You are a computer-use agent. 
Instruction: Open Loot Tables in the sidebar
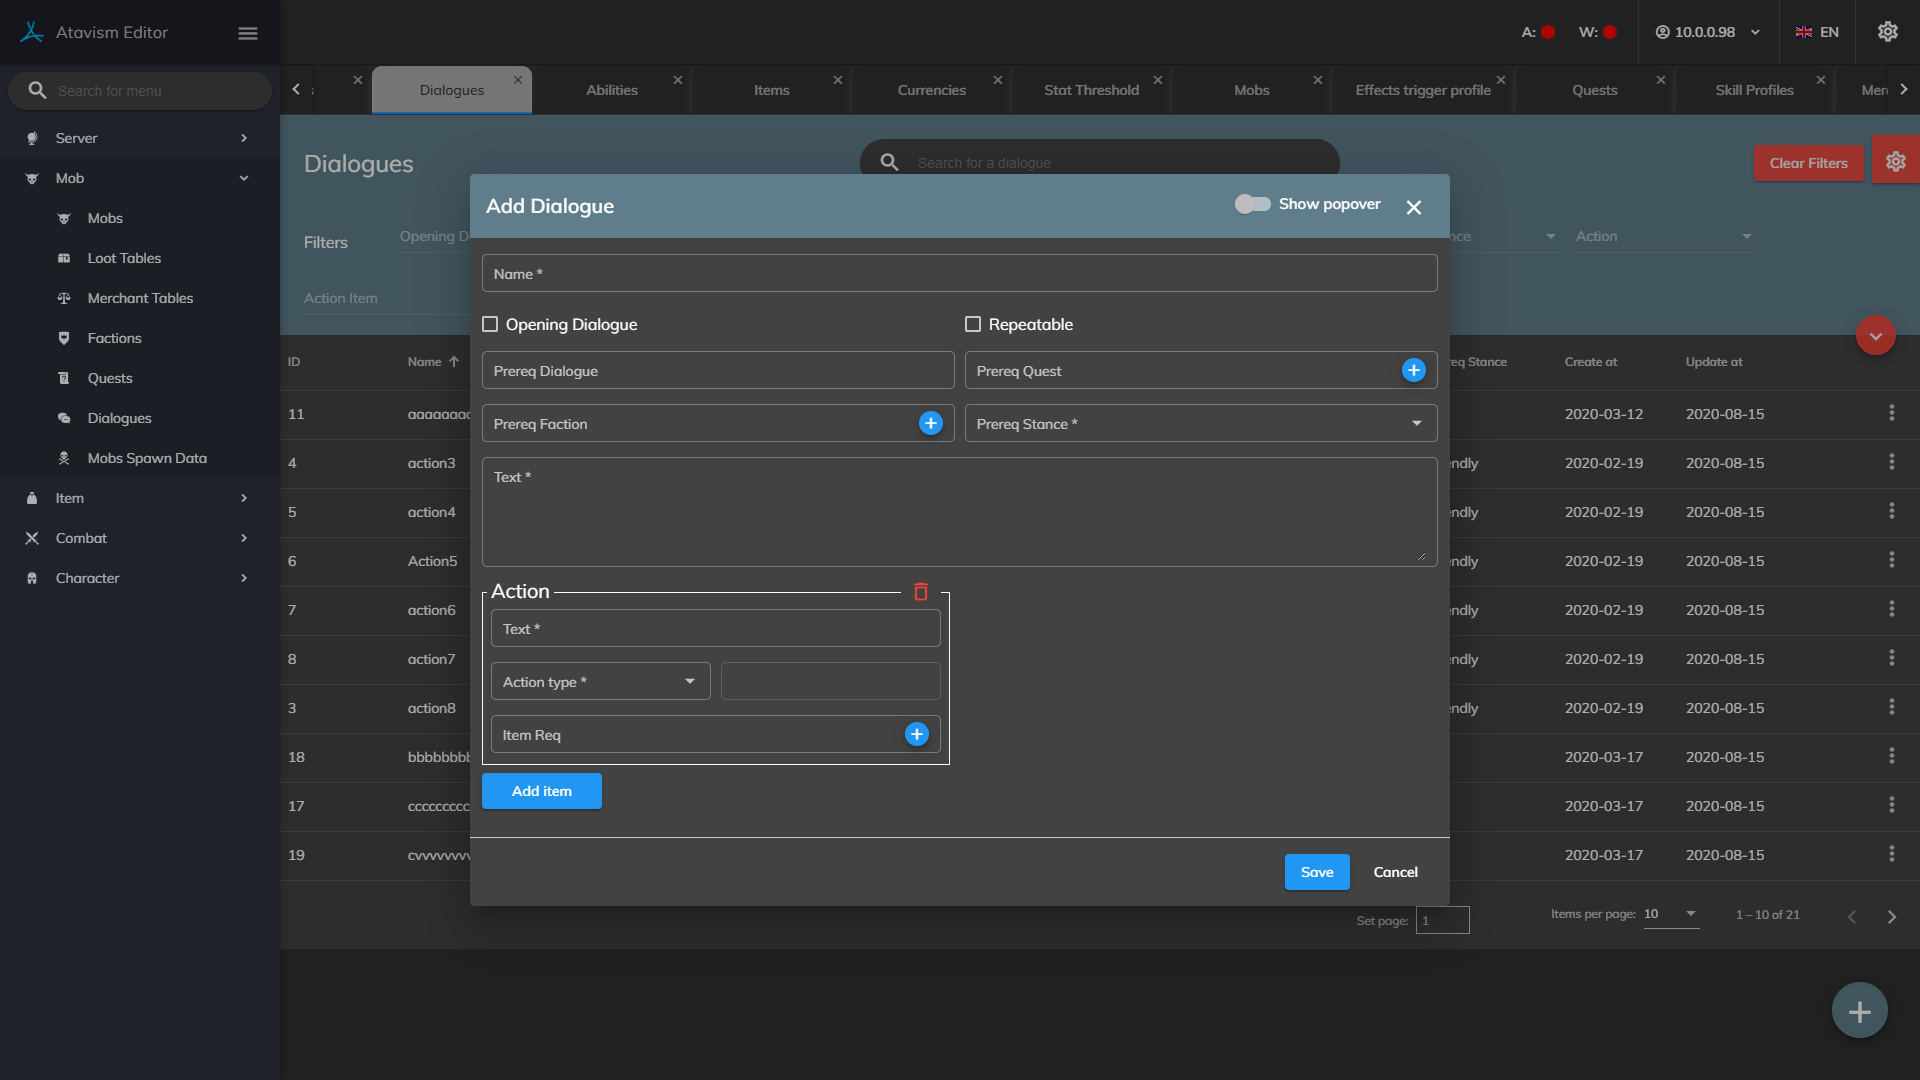point(124,258)
